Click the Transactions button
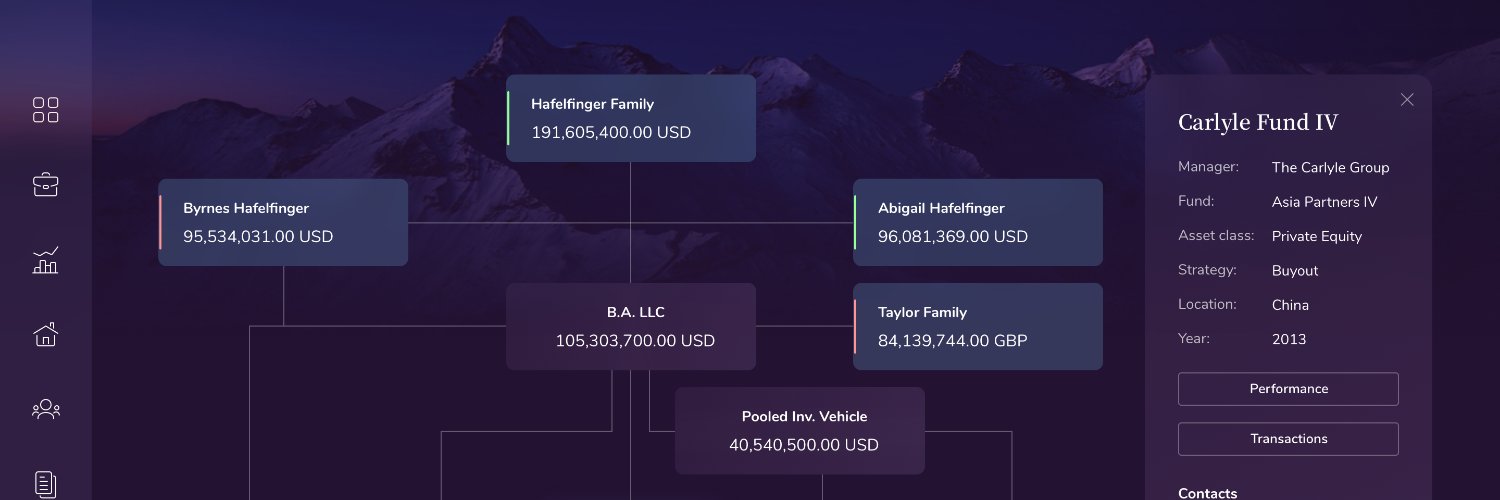 point(1288,439)
